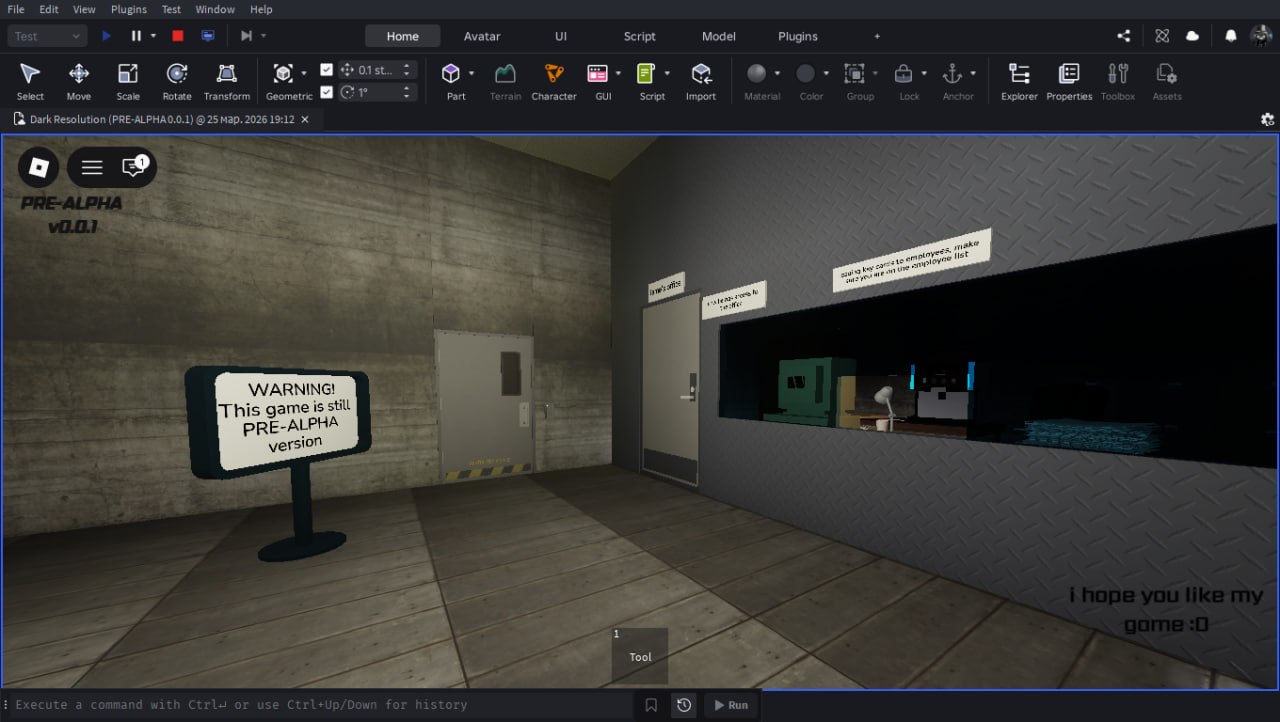Open the Terrain editor
Viewport: 1280px width, 722px height.
(505, 81)
